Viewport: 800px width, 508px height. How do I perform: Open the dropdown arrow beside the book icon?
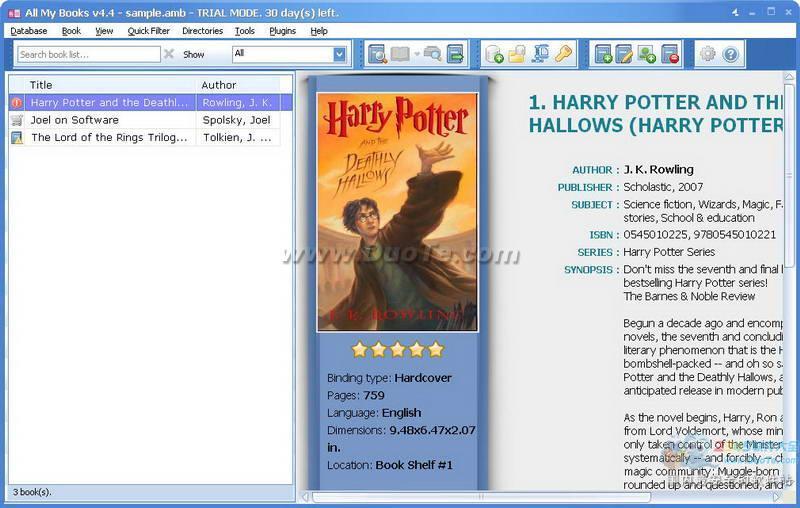click(x=416, y=54)
